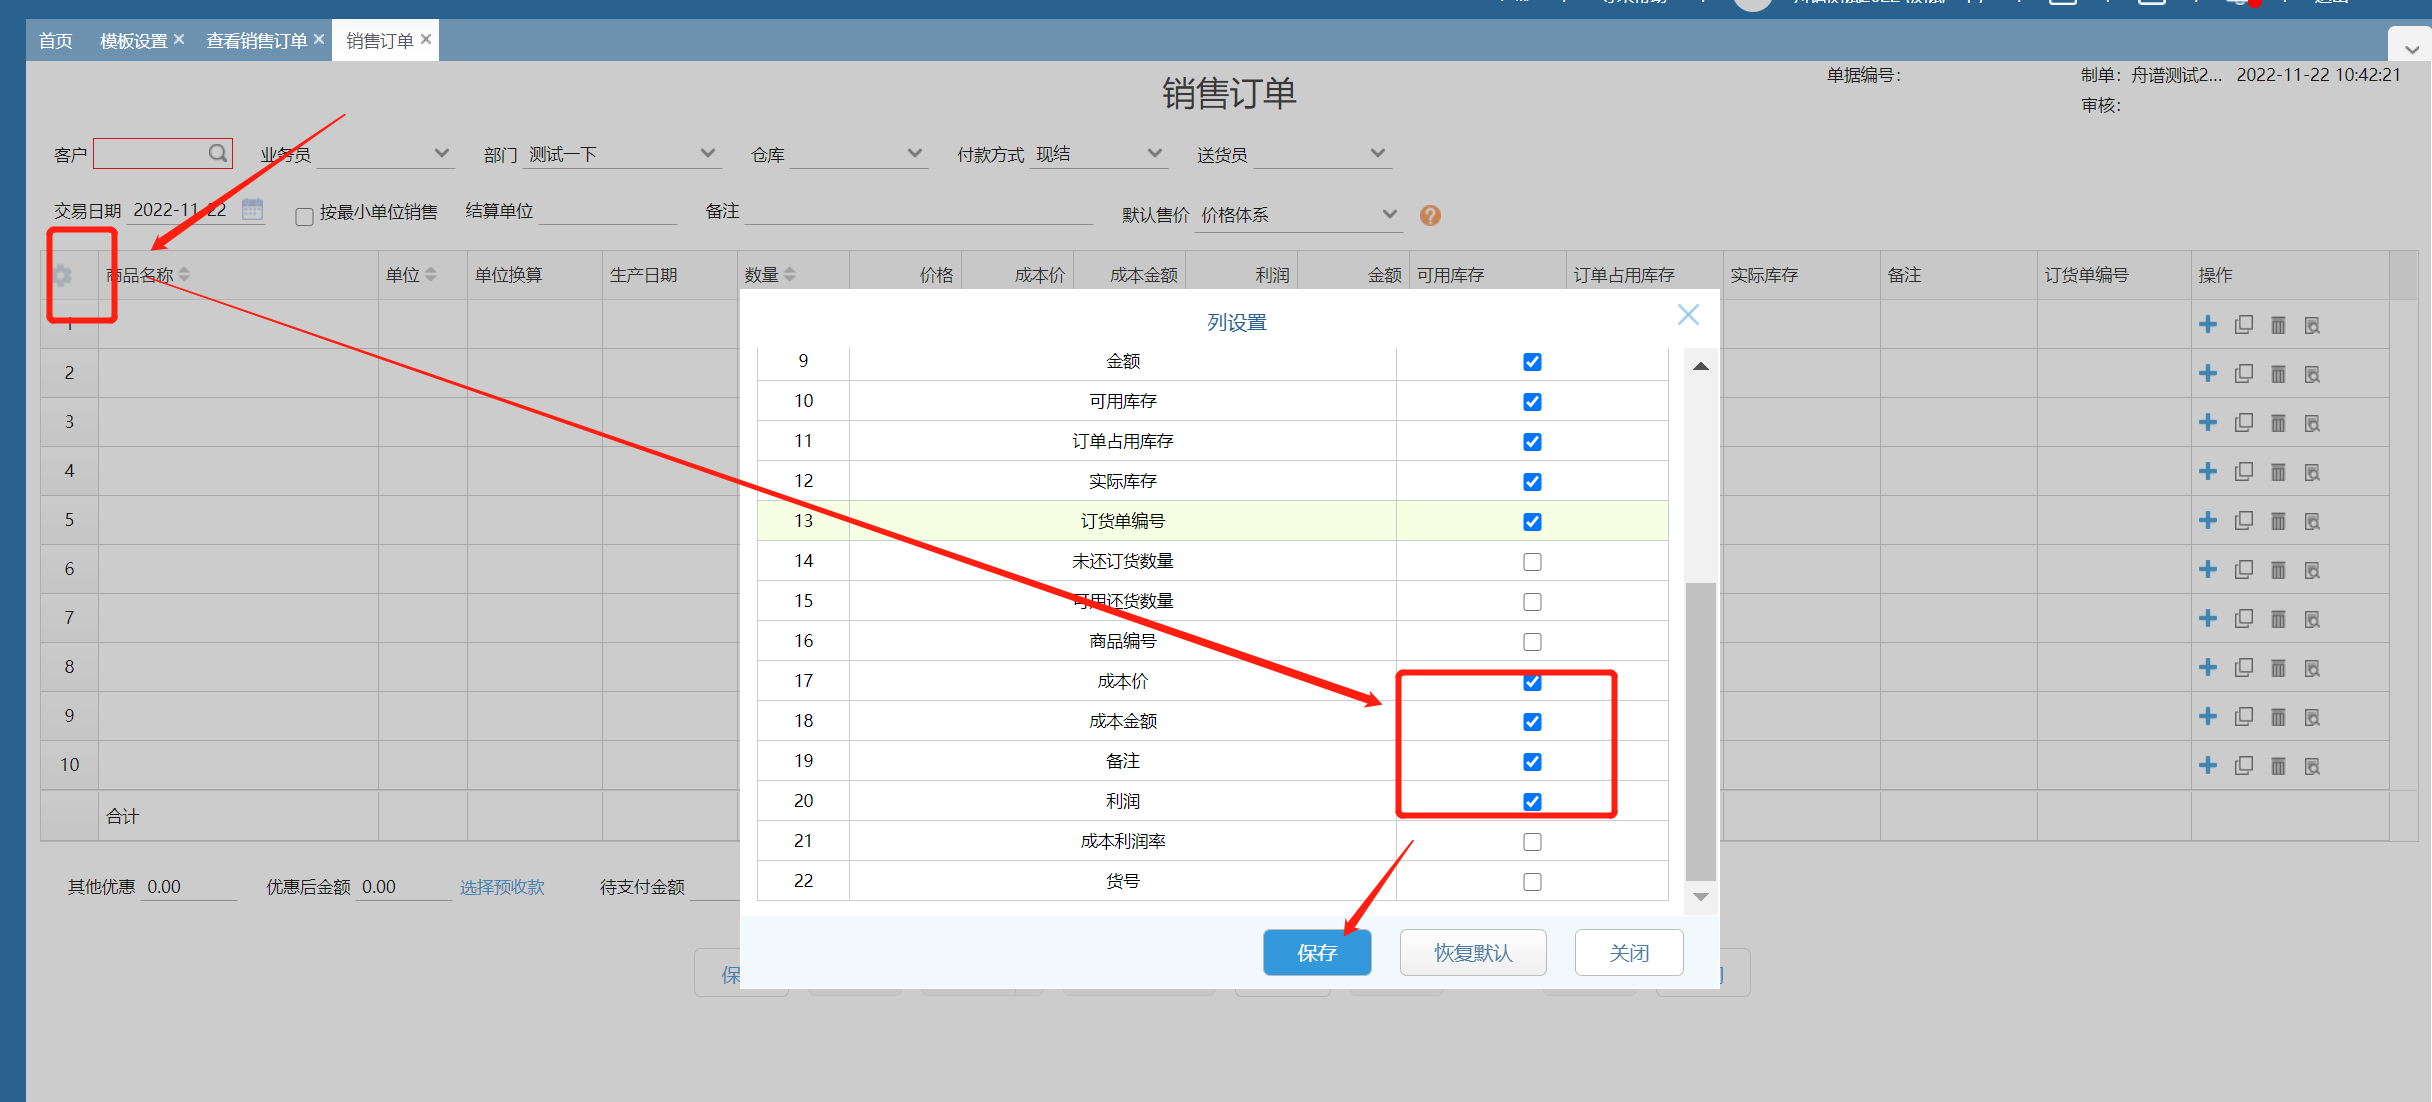The width and height of the screenshot is (2432, 1102).
Task: Focus the 备注 input field
Action: pyautogui.click(x=918, y=211)
